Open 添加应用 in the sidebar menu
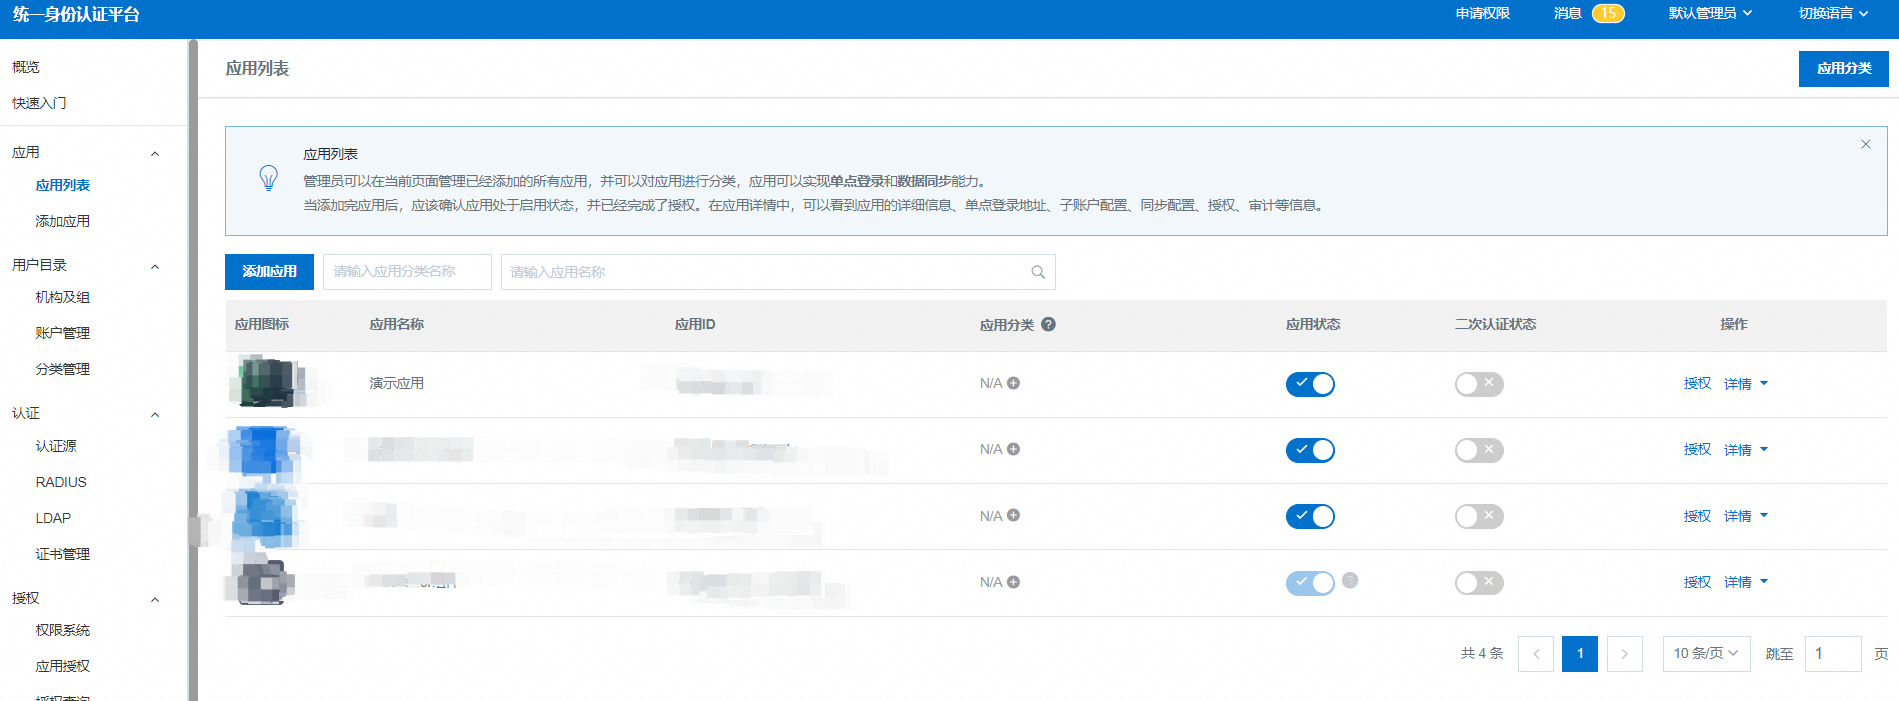This screenshot has height=701, width=1899. [63, 221]
